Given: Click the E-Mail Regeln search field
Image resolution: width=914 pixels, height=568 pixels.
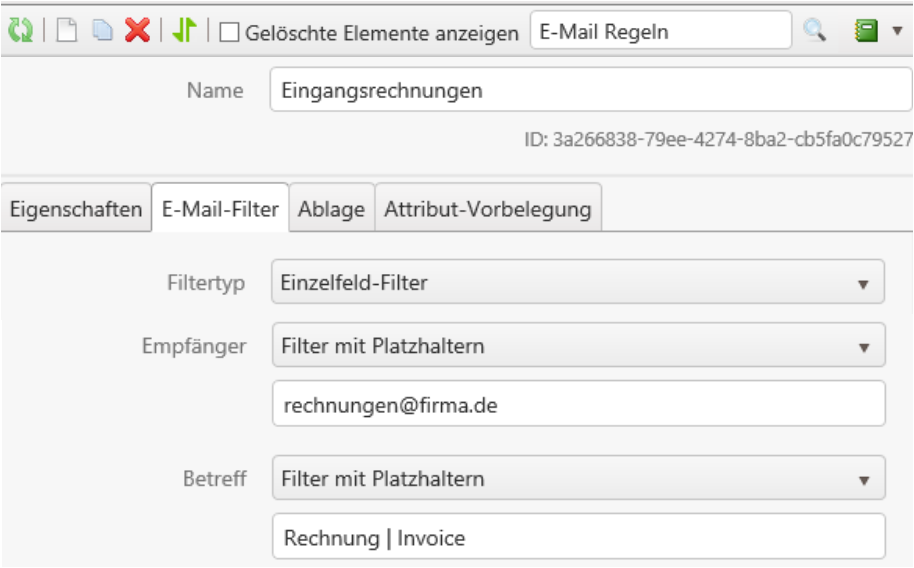Looking at the screenshot, I should [x=660, y=31].
